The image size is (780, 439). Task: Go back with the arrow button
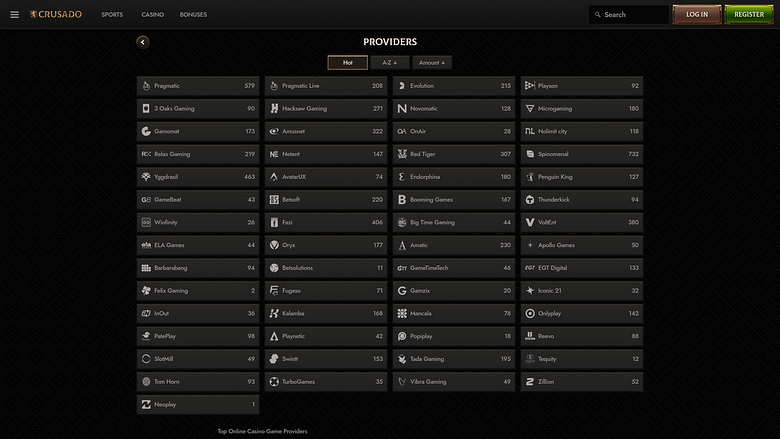pyautogui.click(x=143, y=42)
